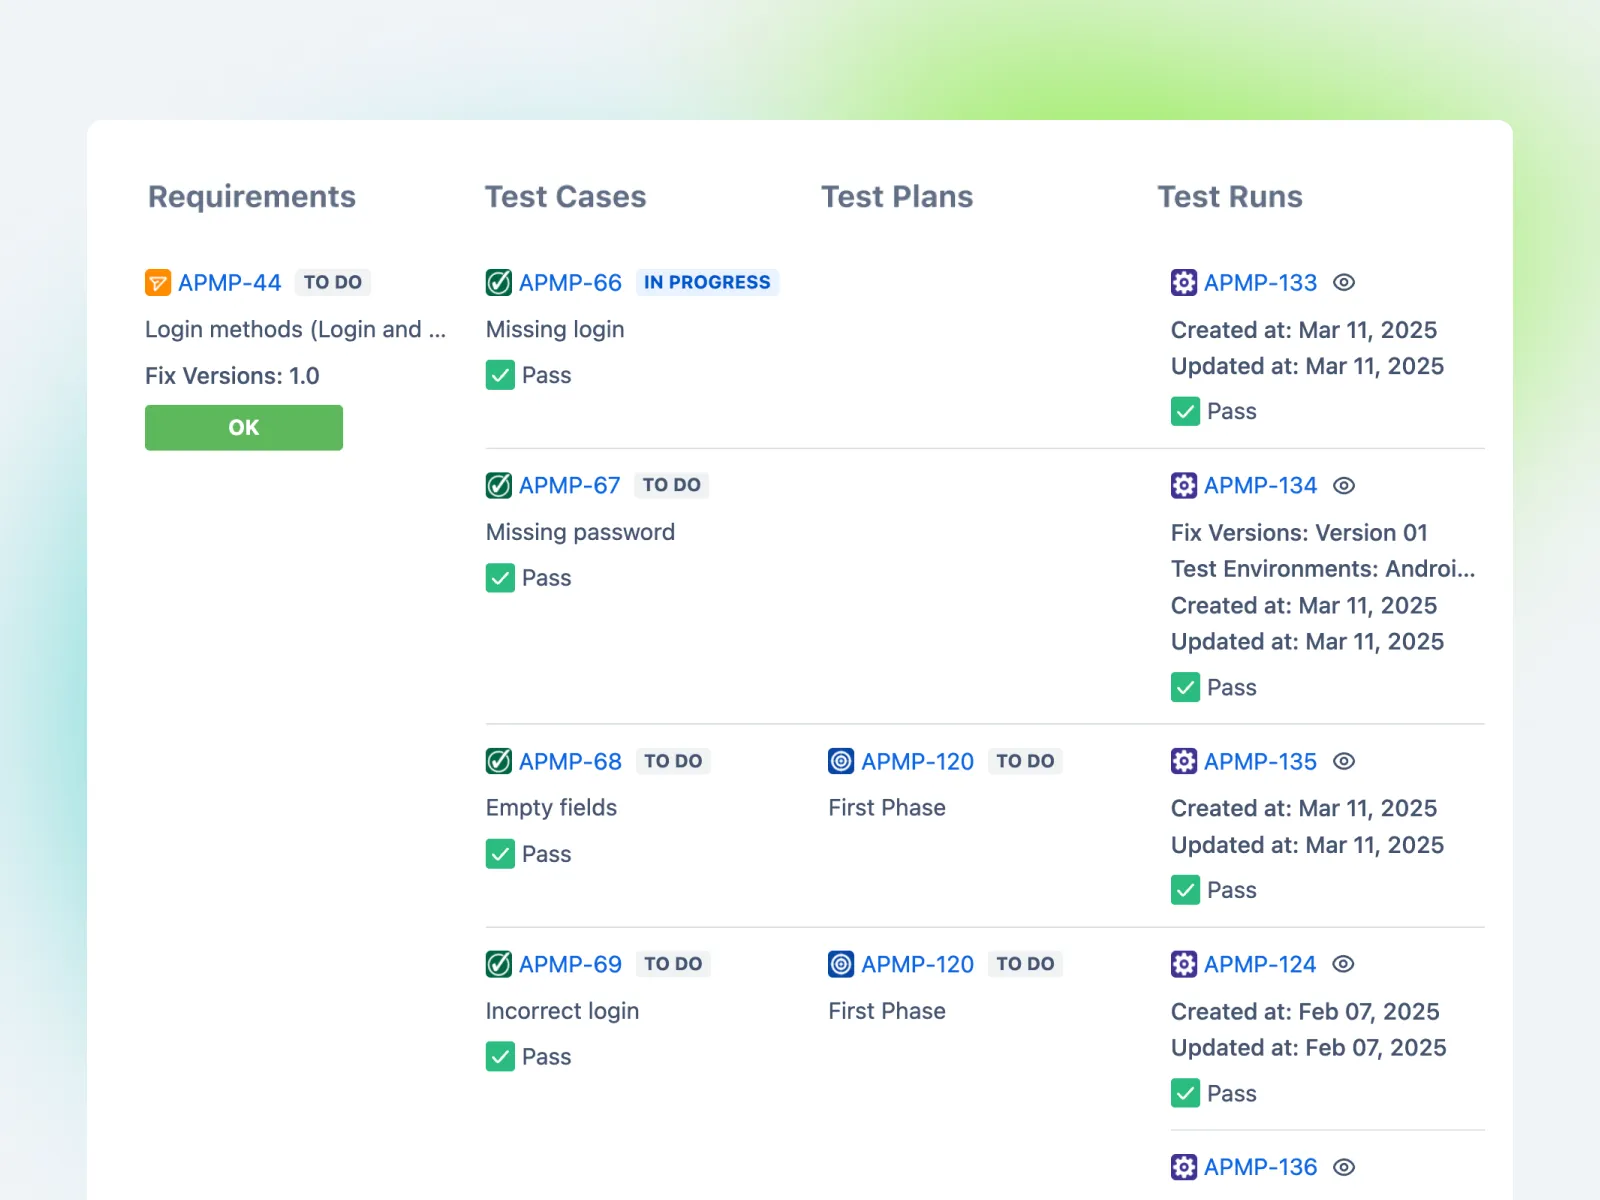This screenshot has height=1200, width=1600.
Task: Click the test run gear icon beside APMP-135
Action: [x=1184, y=762]
